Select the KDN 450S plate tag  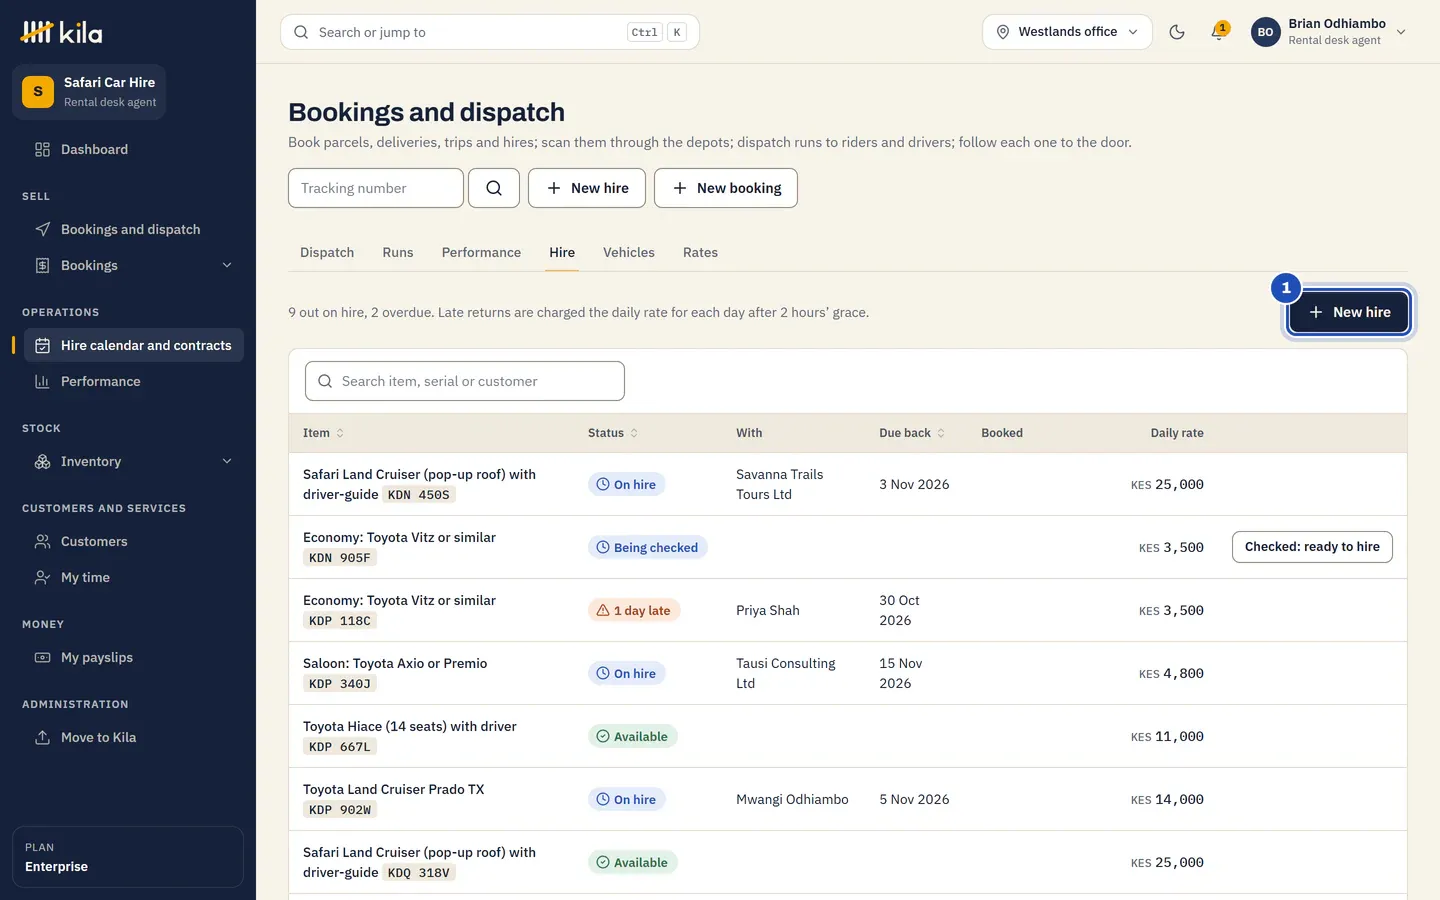pyautogui.click(x=419, y=495)
